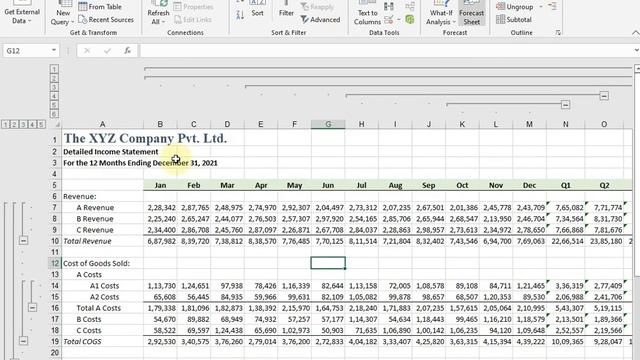Click the Dec heading cell
Viewport: 640px width, 360px height.
click(x=529, y=185)
